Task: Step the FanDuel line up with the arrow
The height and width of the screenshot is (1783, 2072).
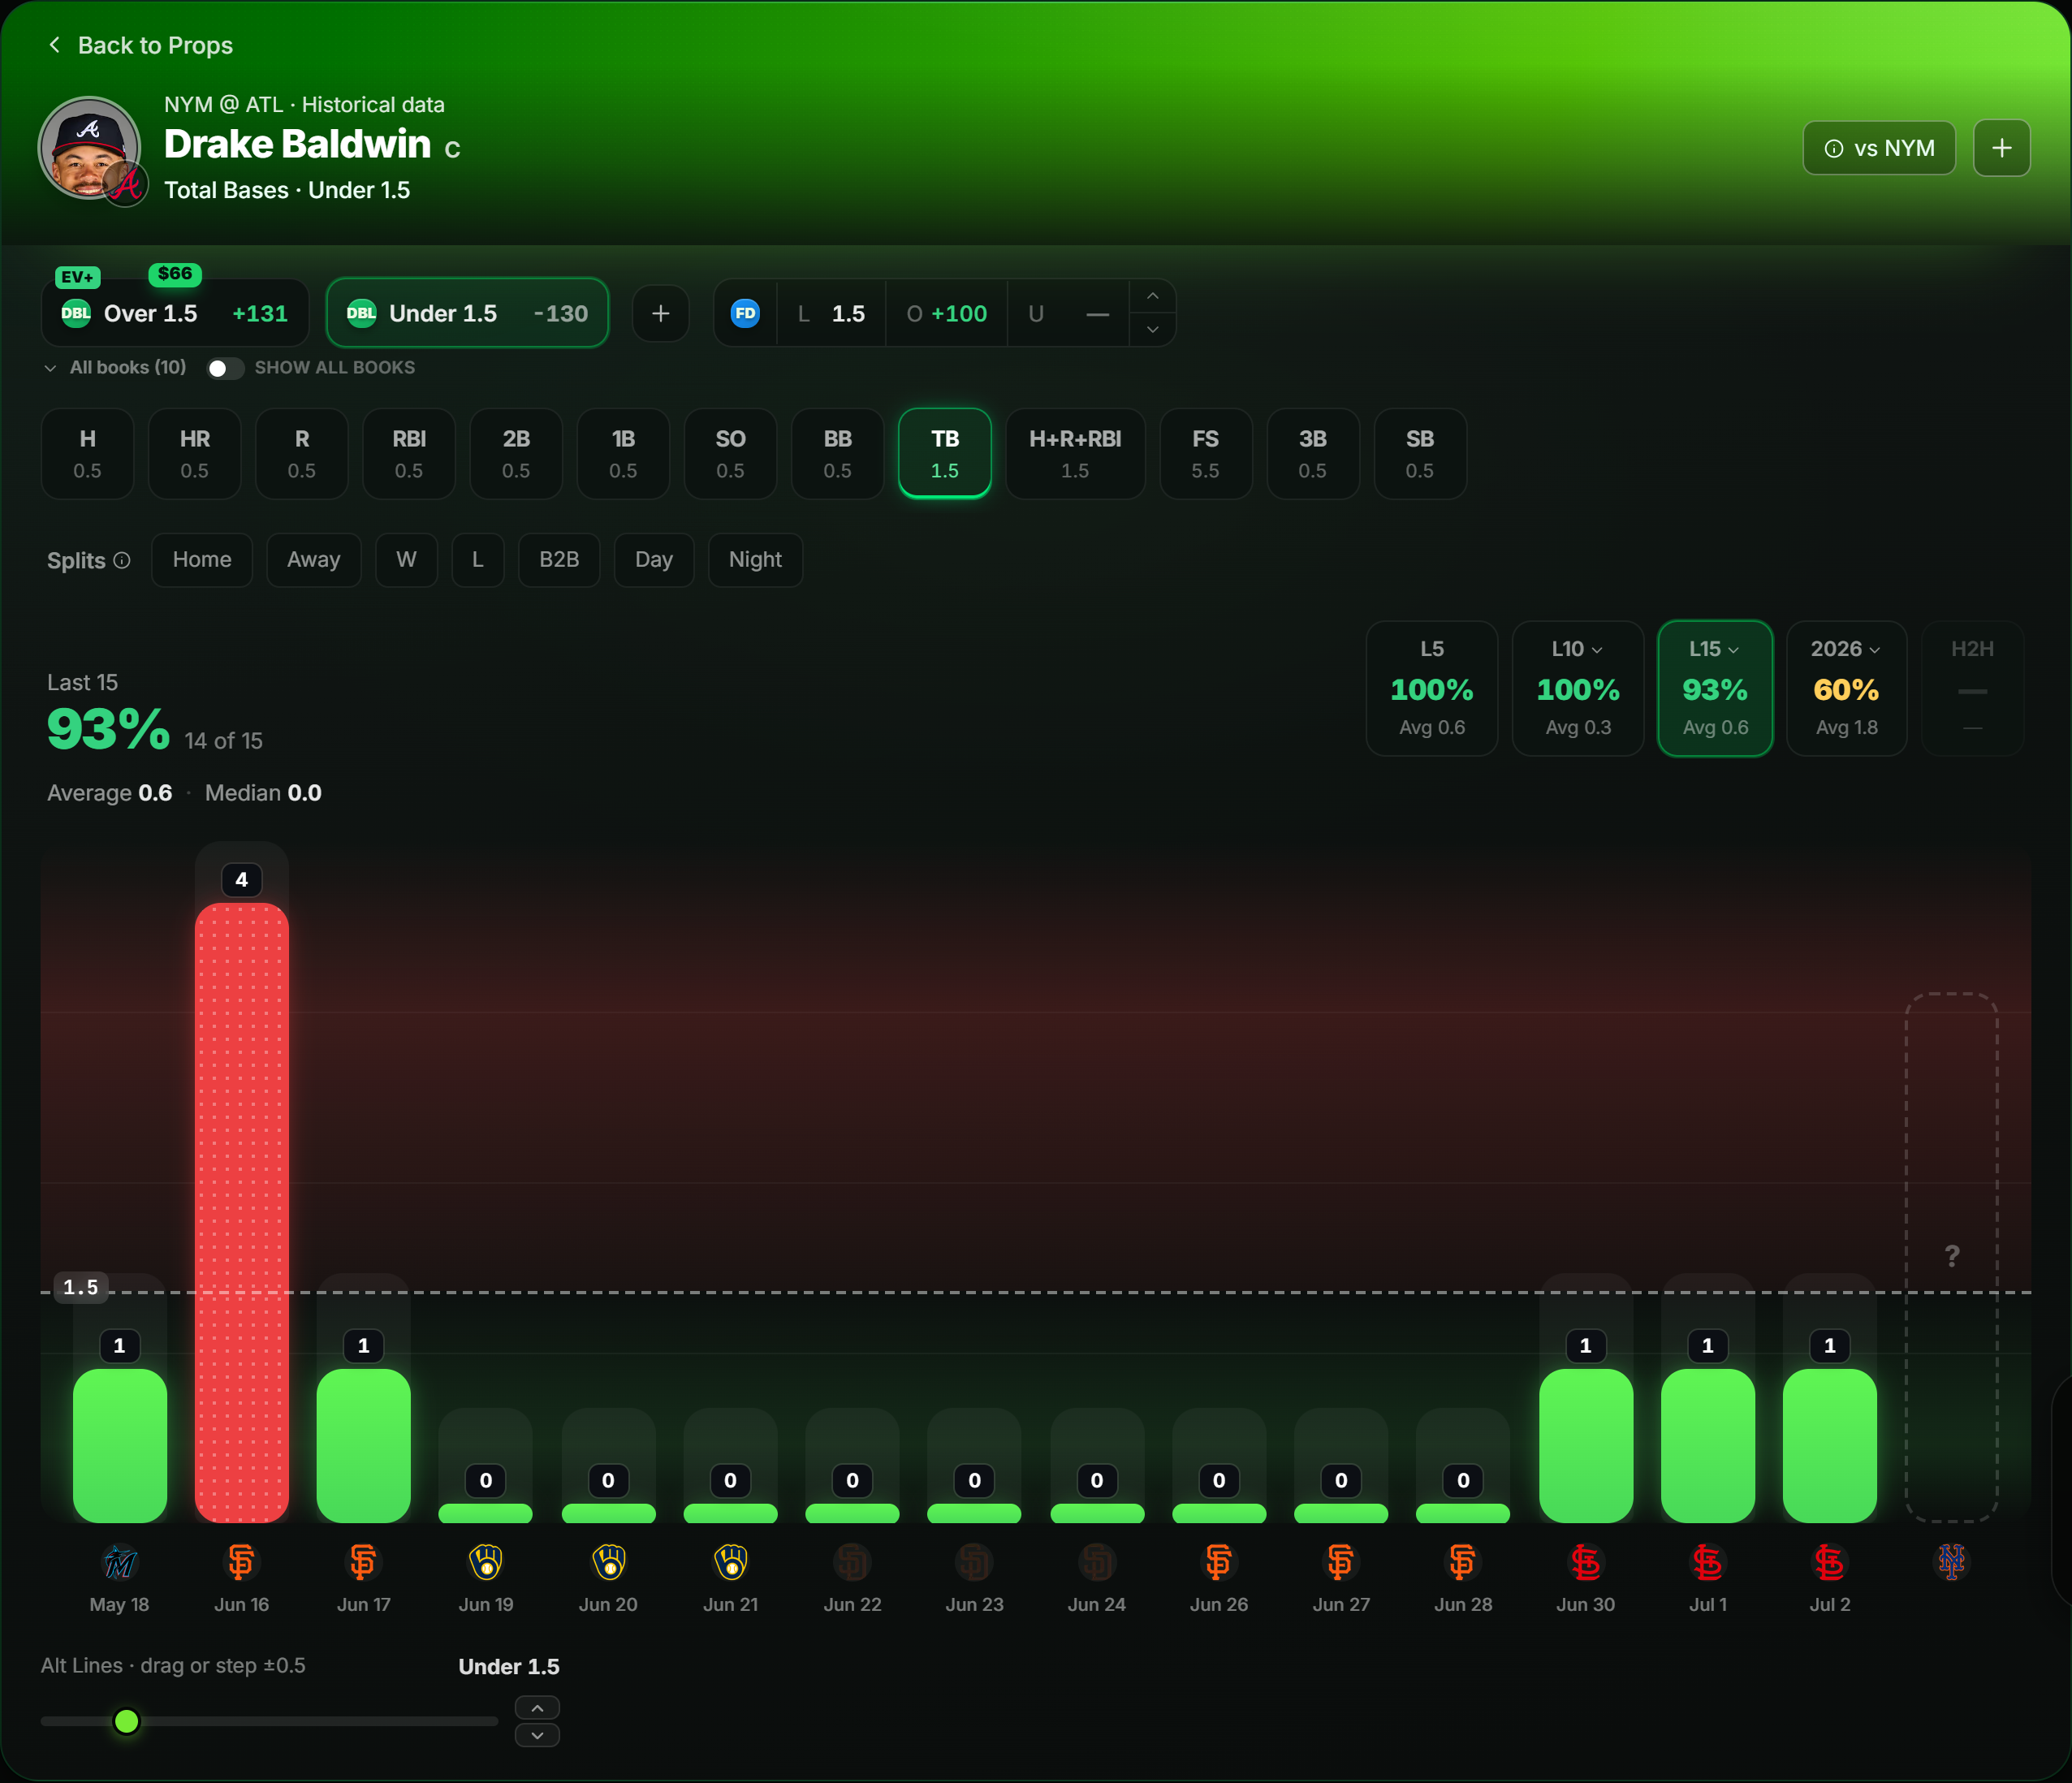Action: (1153, 296)
